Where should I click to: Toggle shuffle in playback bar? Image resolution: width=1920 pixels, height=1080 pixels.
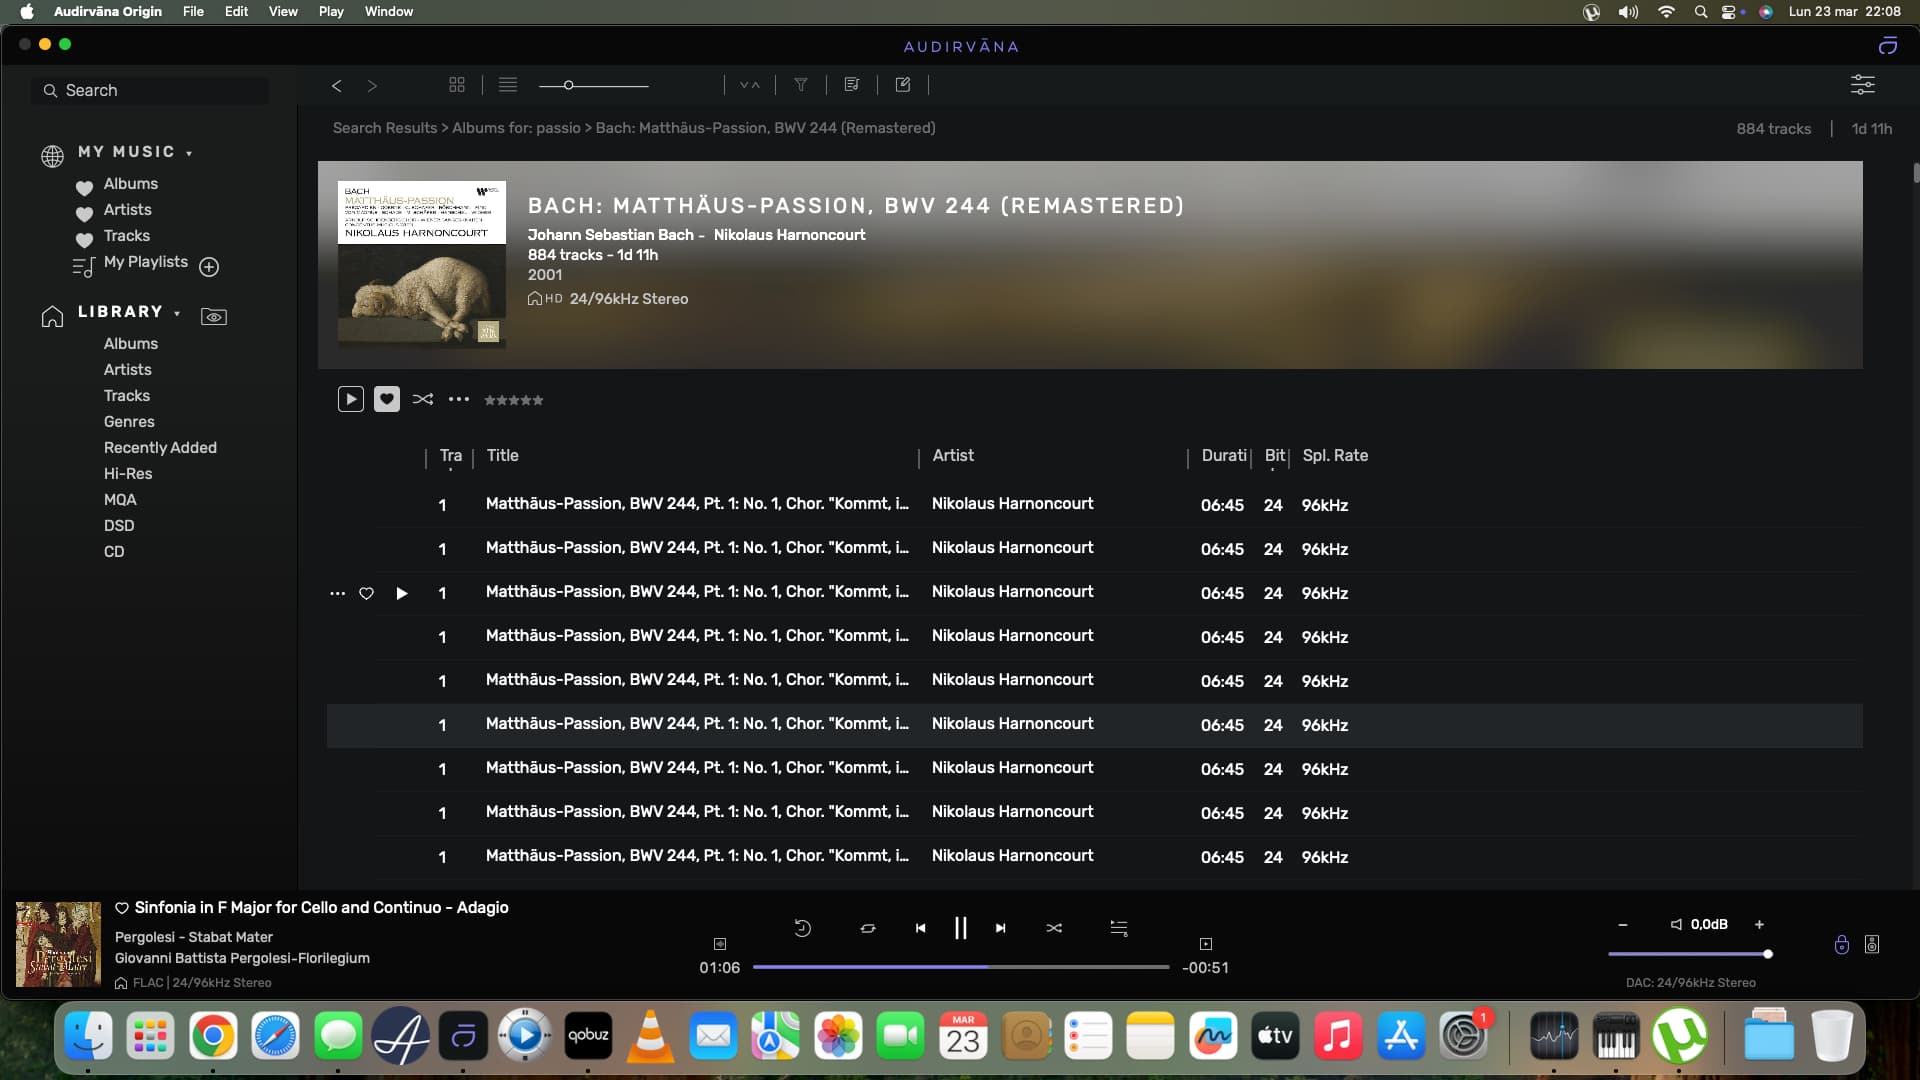click(x=1054, y=928)
